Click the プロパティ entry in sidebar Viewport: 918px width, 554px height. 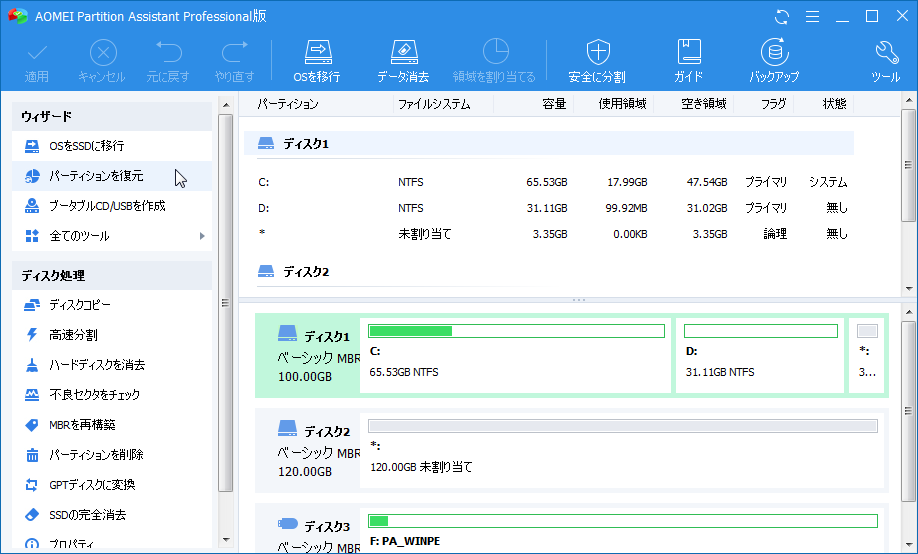(112, 542)
